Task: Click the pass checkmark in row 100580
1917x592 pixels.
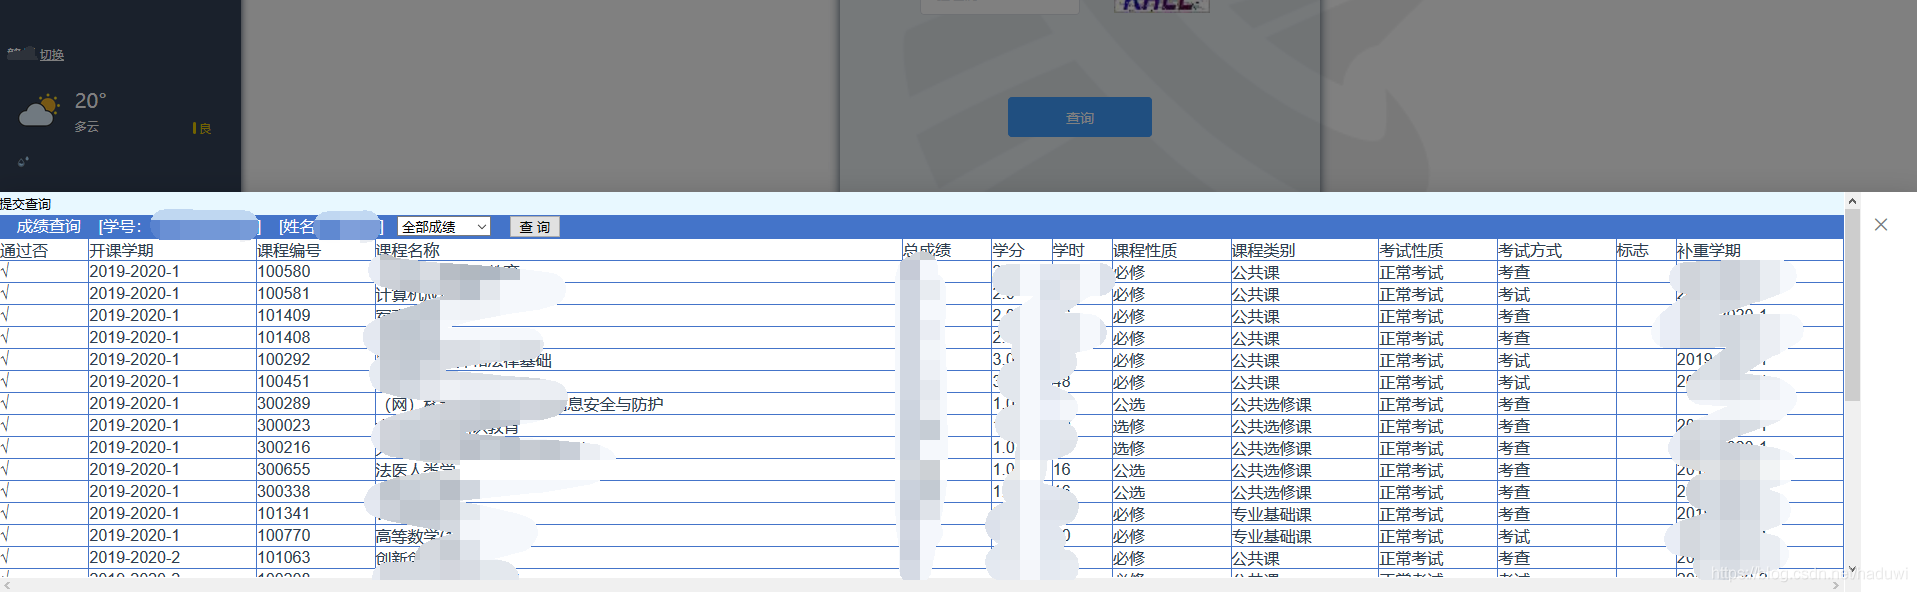Action: tap(5, 272)
